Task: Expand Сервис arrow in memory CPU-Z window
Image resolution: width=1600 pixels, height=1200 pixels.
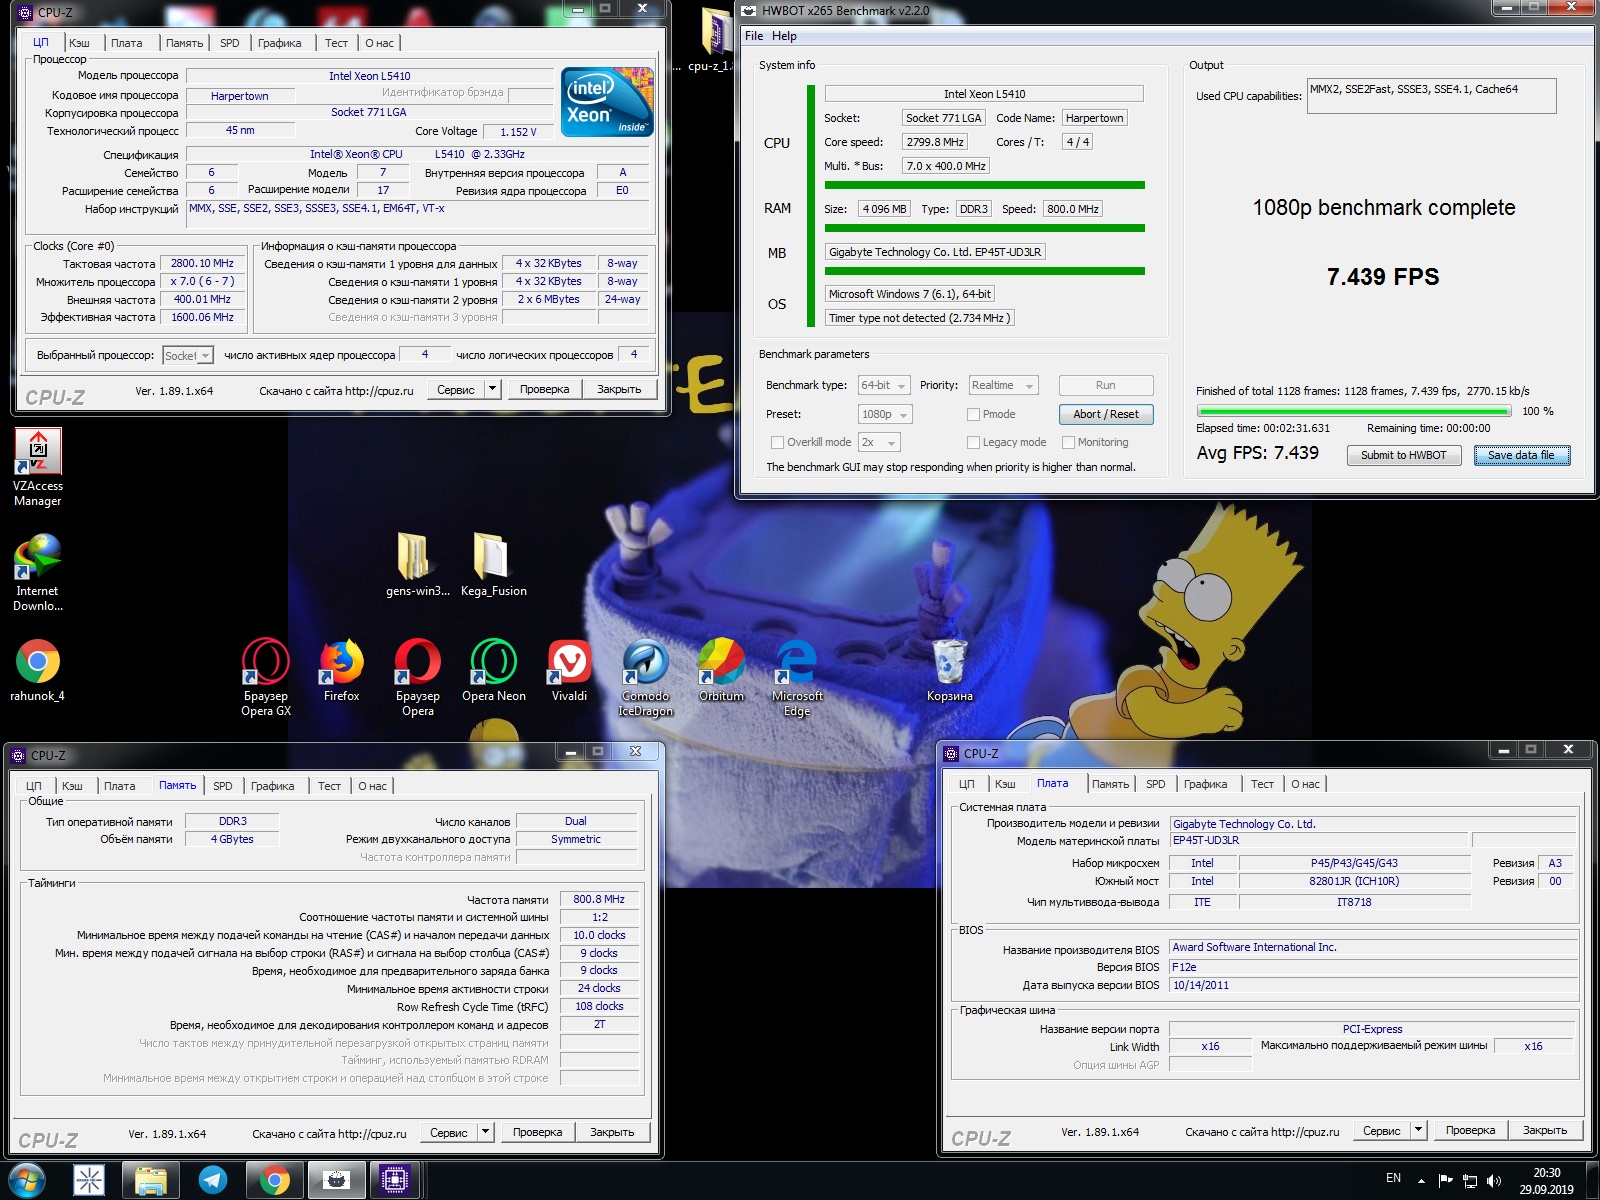Action: 486,1132
